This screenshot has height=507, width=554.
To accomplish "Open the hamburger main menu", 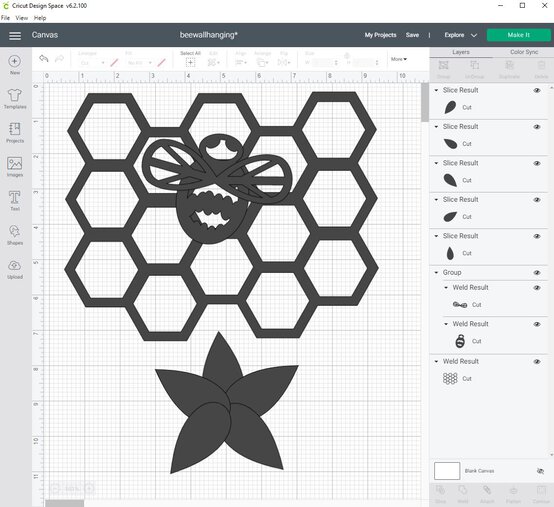I will tap(15, 35).
